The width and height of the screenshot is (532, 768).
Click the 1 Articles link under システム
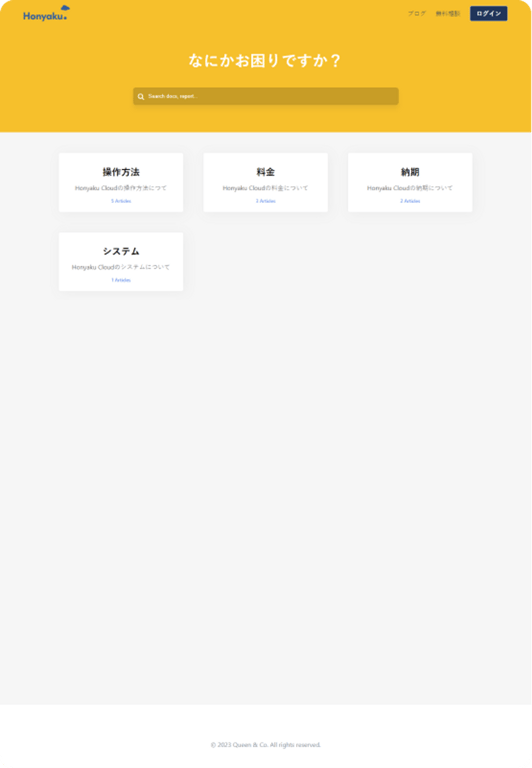121,280
